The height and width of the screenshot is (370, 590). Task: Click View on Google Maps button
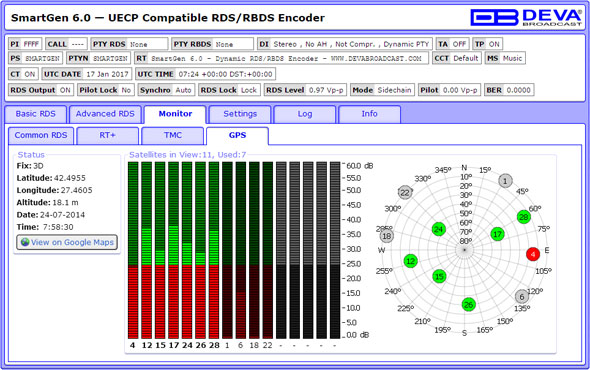67,242
